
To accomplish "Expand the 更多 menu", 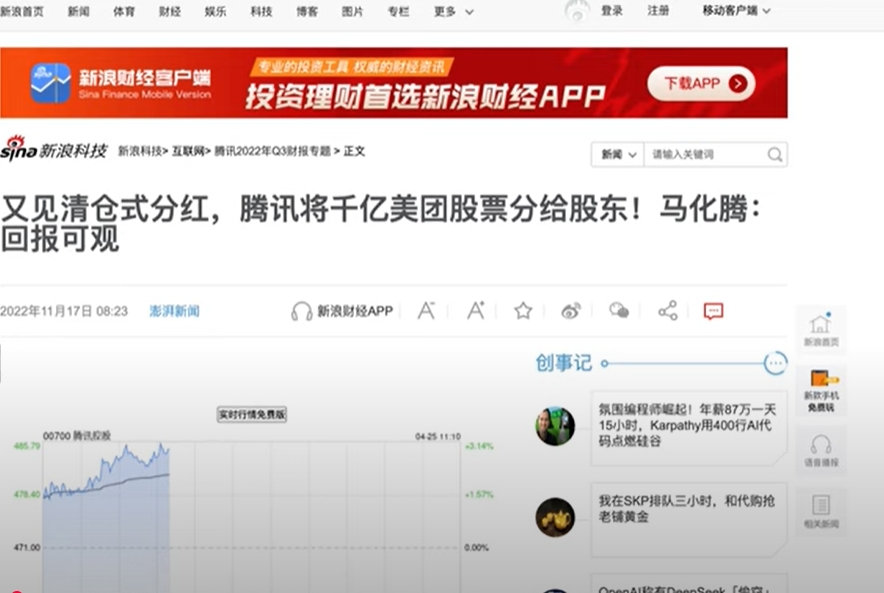I will pos(453,11).
